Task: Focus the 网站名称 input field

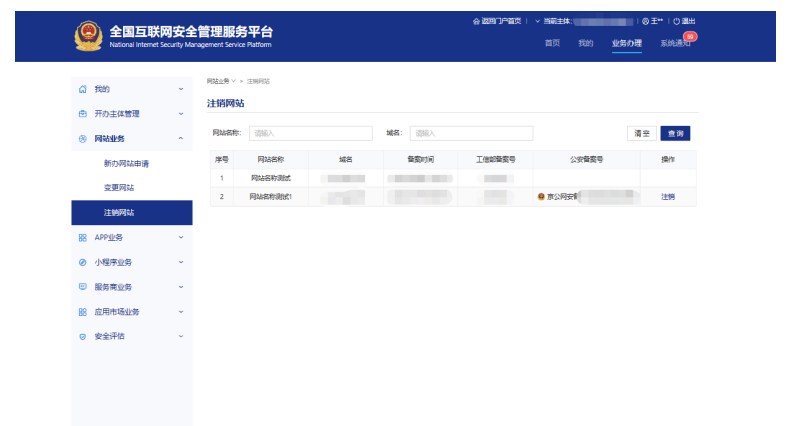Action: pos(310,133)
